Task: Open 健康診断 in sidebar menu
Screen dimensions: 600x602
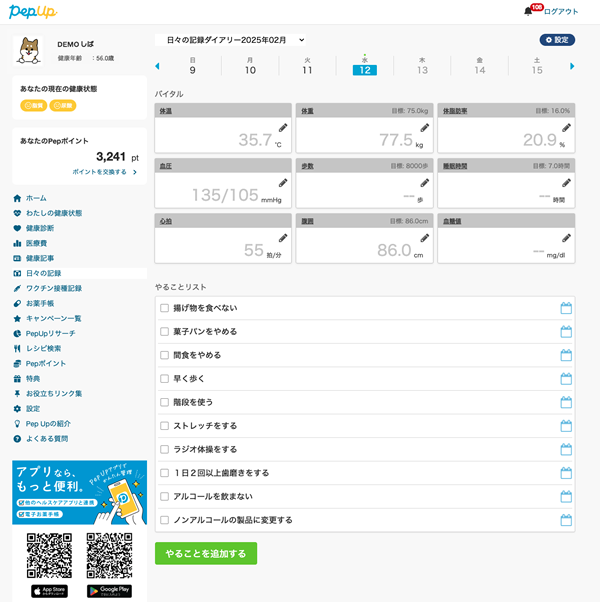Action: click(x=40, y=228)
